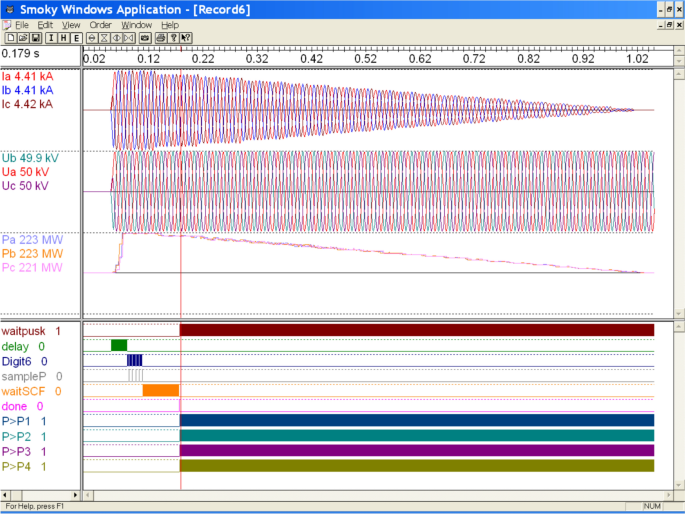Click right arrow of label pane scrollbar

tap(75, 495)
